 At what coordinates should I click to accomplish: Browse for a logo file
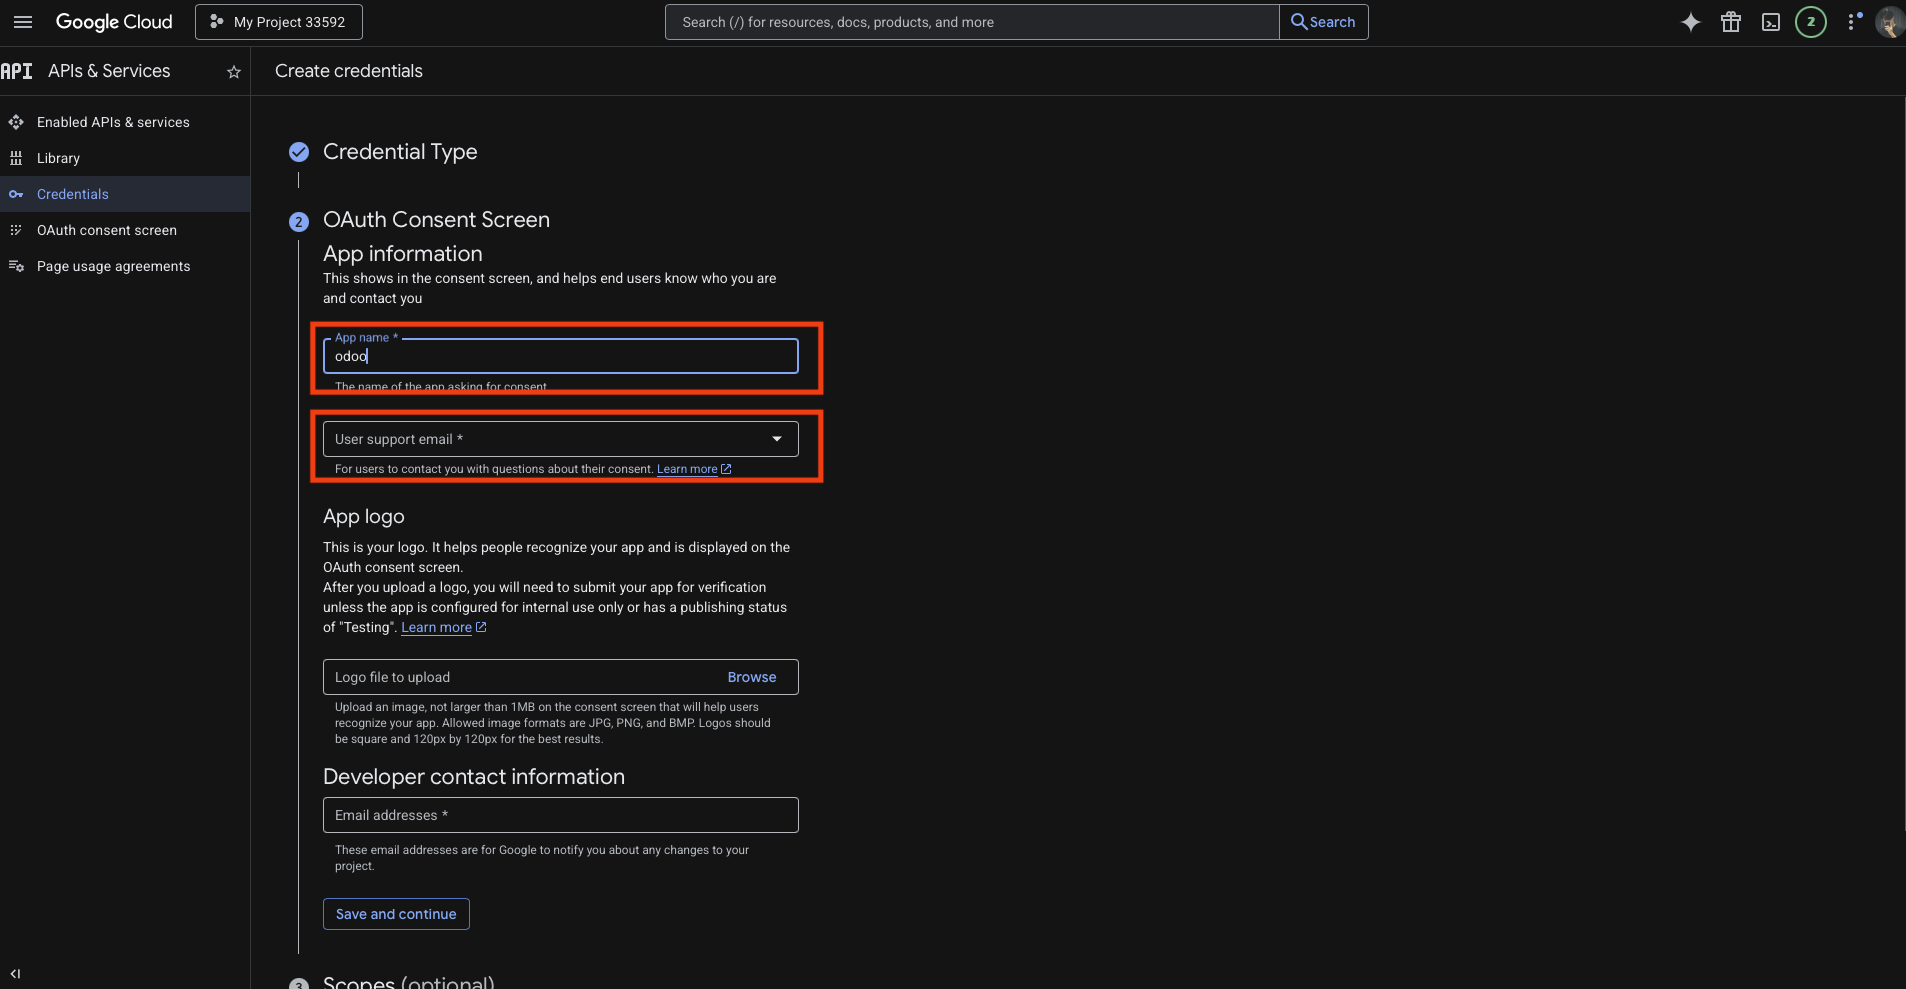point(751,677)
